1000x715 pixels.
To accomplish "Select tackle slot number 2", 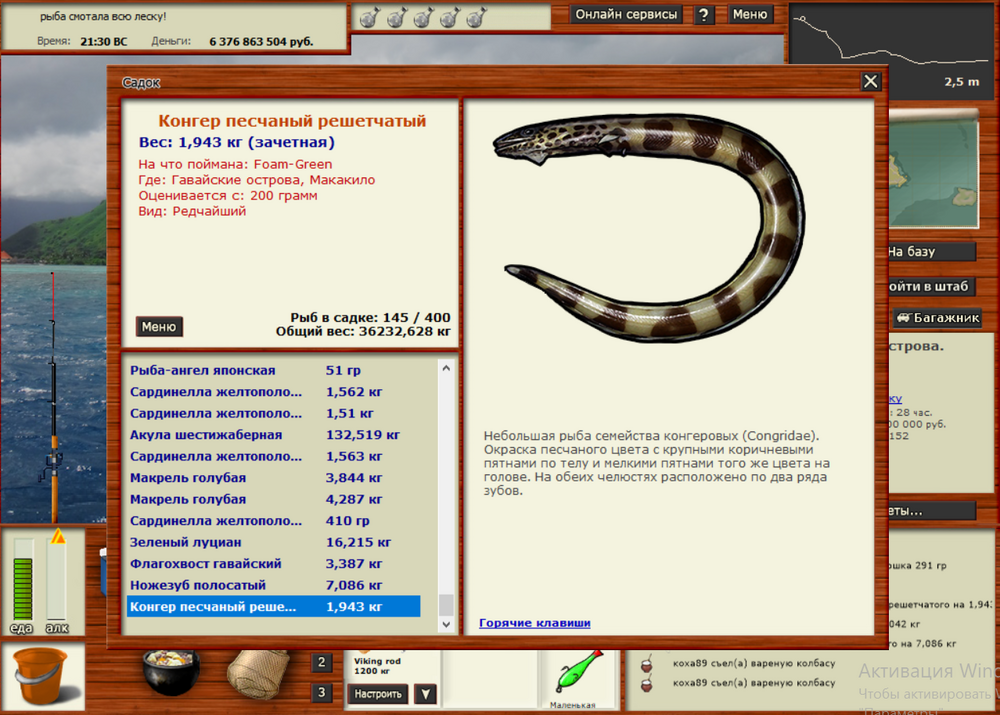I will (x=322, y=662).
